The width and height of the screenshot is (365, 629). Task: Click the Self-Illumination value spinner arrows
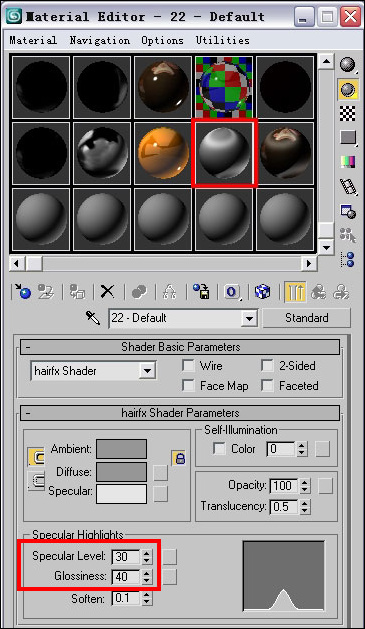302,449
